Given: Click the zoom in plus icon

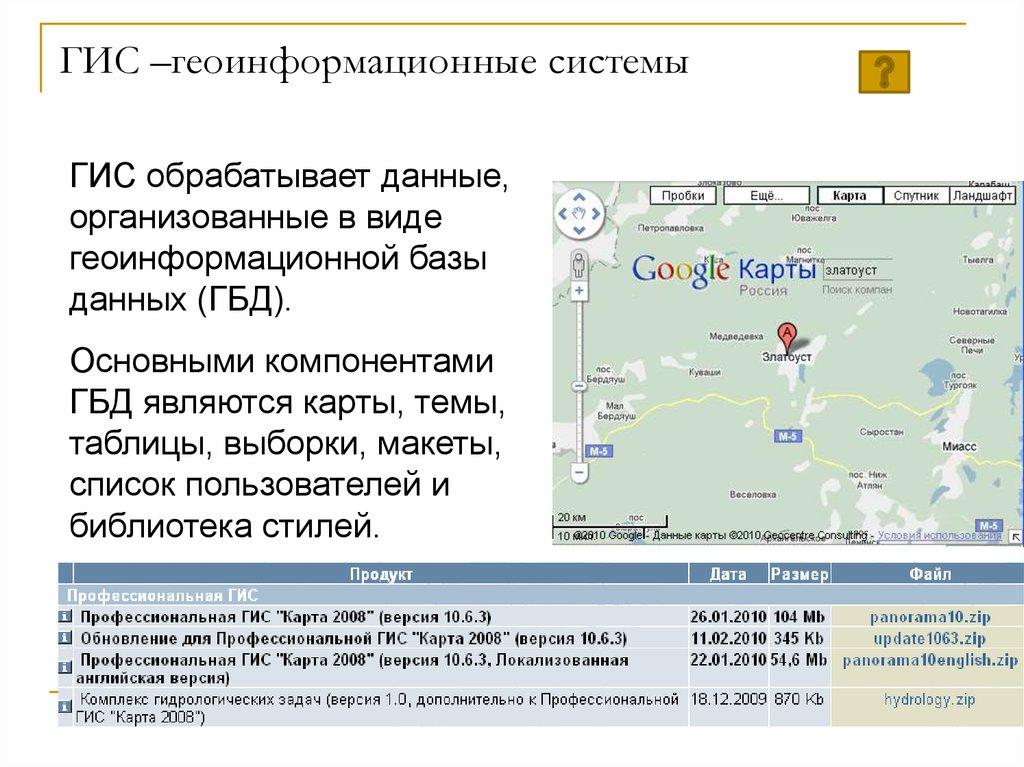Looking at the screenshot, I should [x=579, y=289].
